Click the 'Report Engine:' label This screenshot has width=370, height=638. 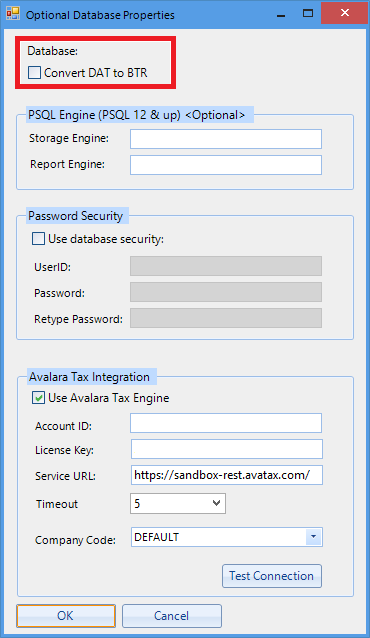[67, 164]
